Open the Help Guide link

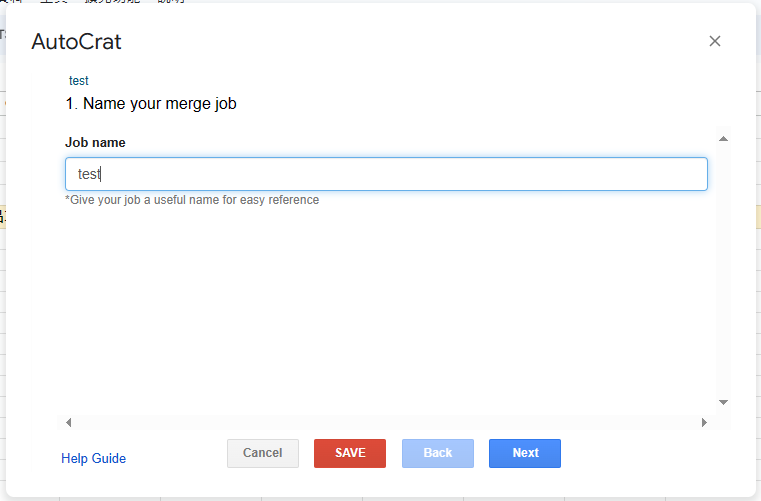pos(94,458)
